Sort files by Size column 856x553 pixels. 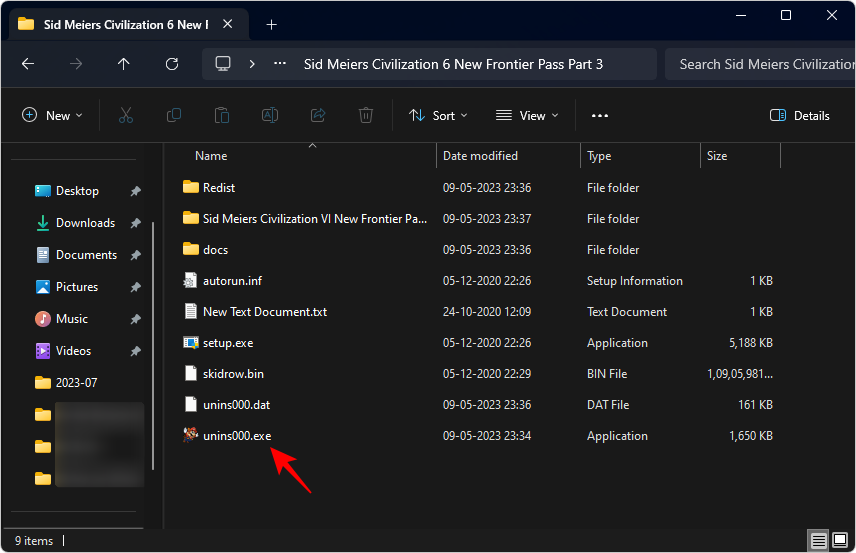(717, 156)
